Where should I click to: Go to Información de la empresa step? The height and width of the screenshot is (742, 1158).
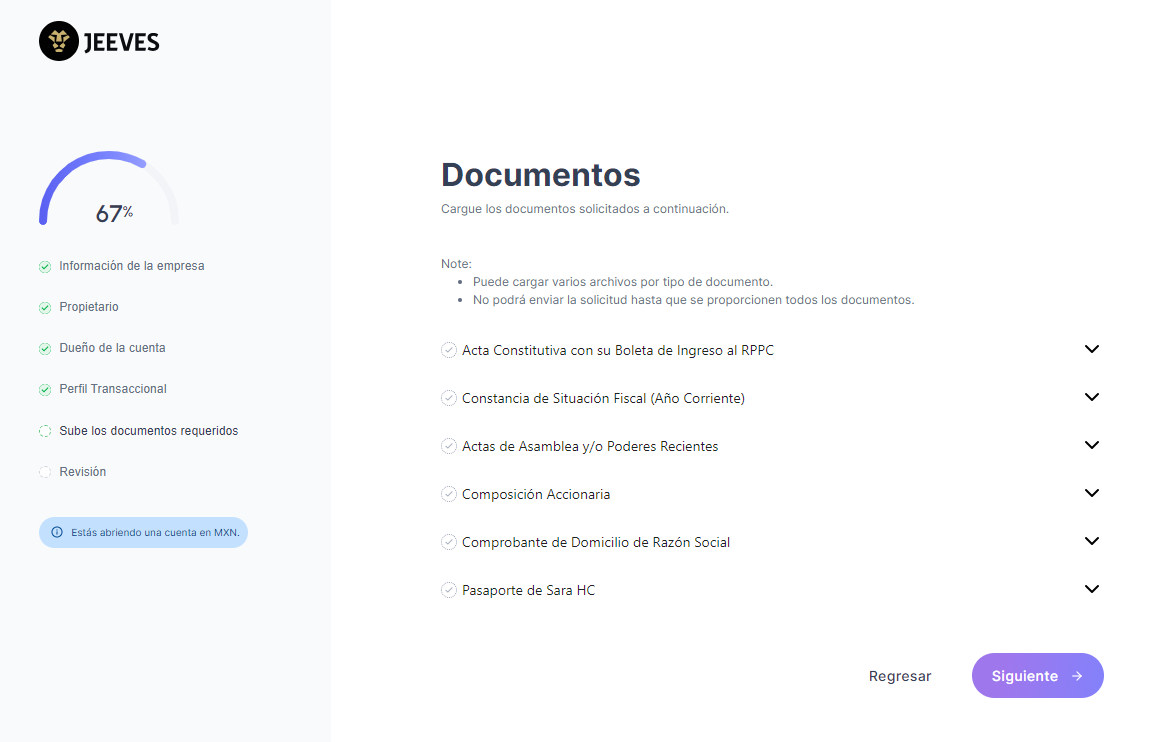pyautogui.click(x=131, y=266)
